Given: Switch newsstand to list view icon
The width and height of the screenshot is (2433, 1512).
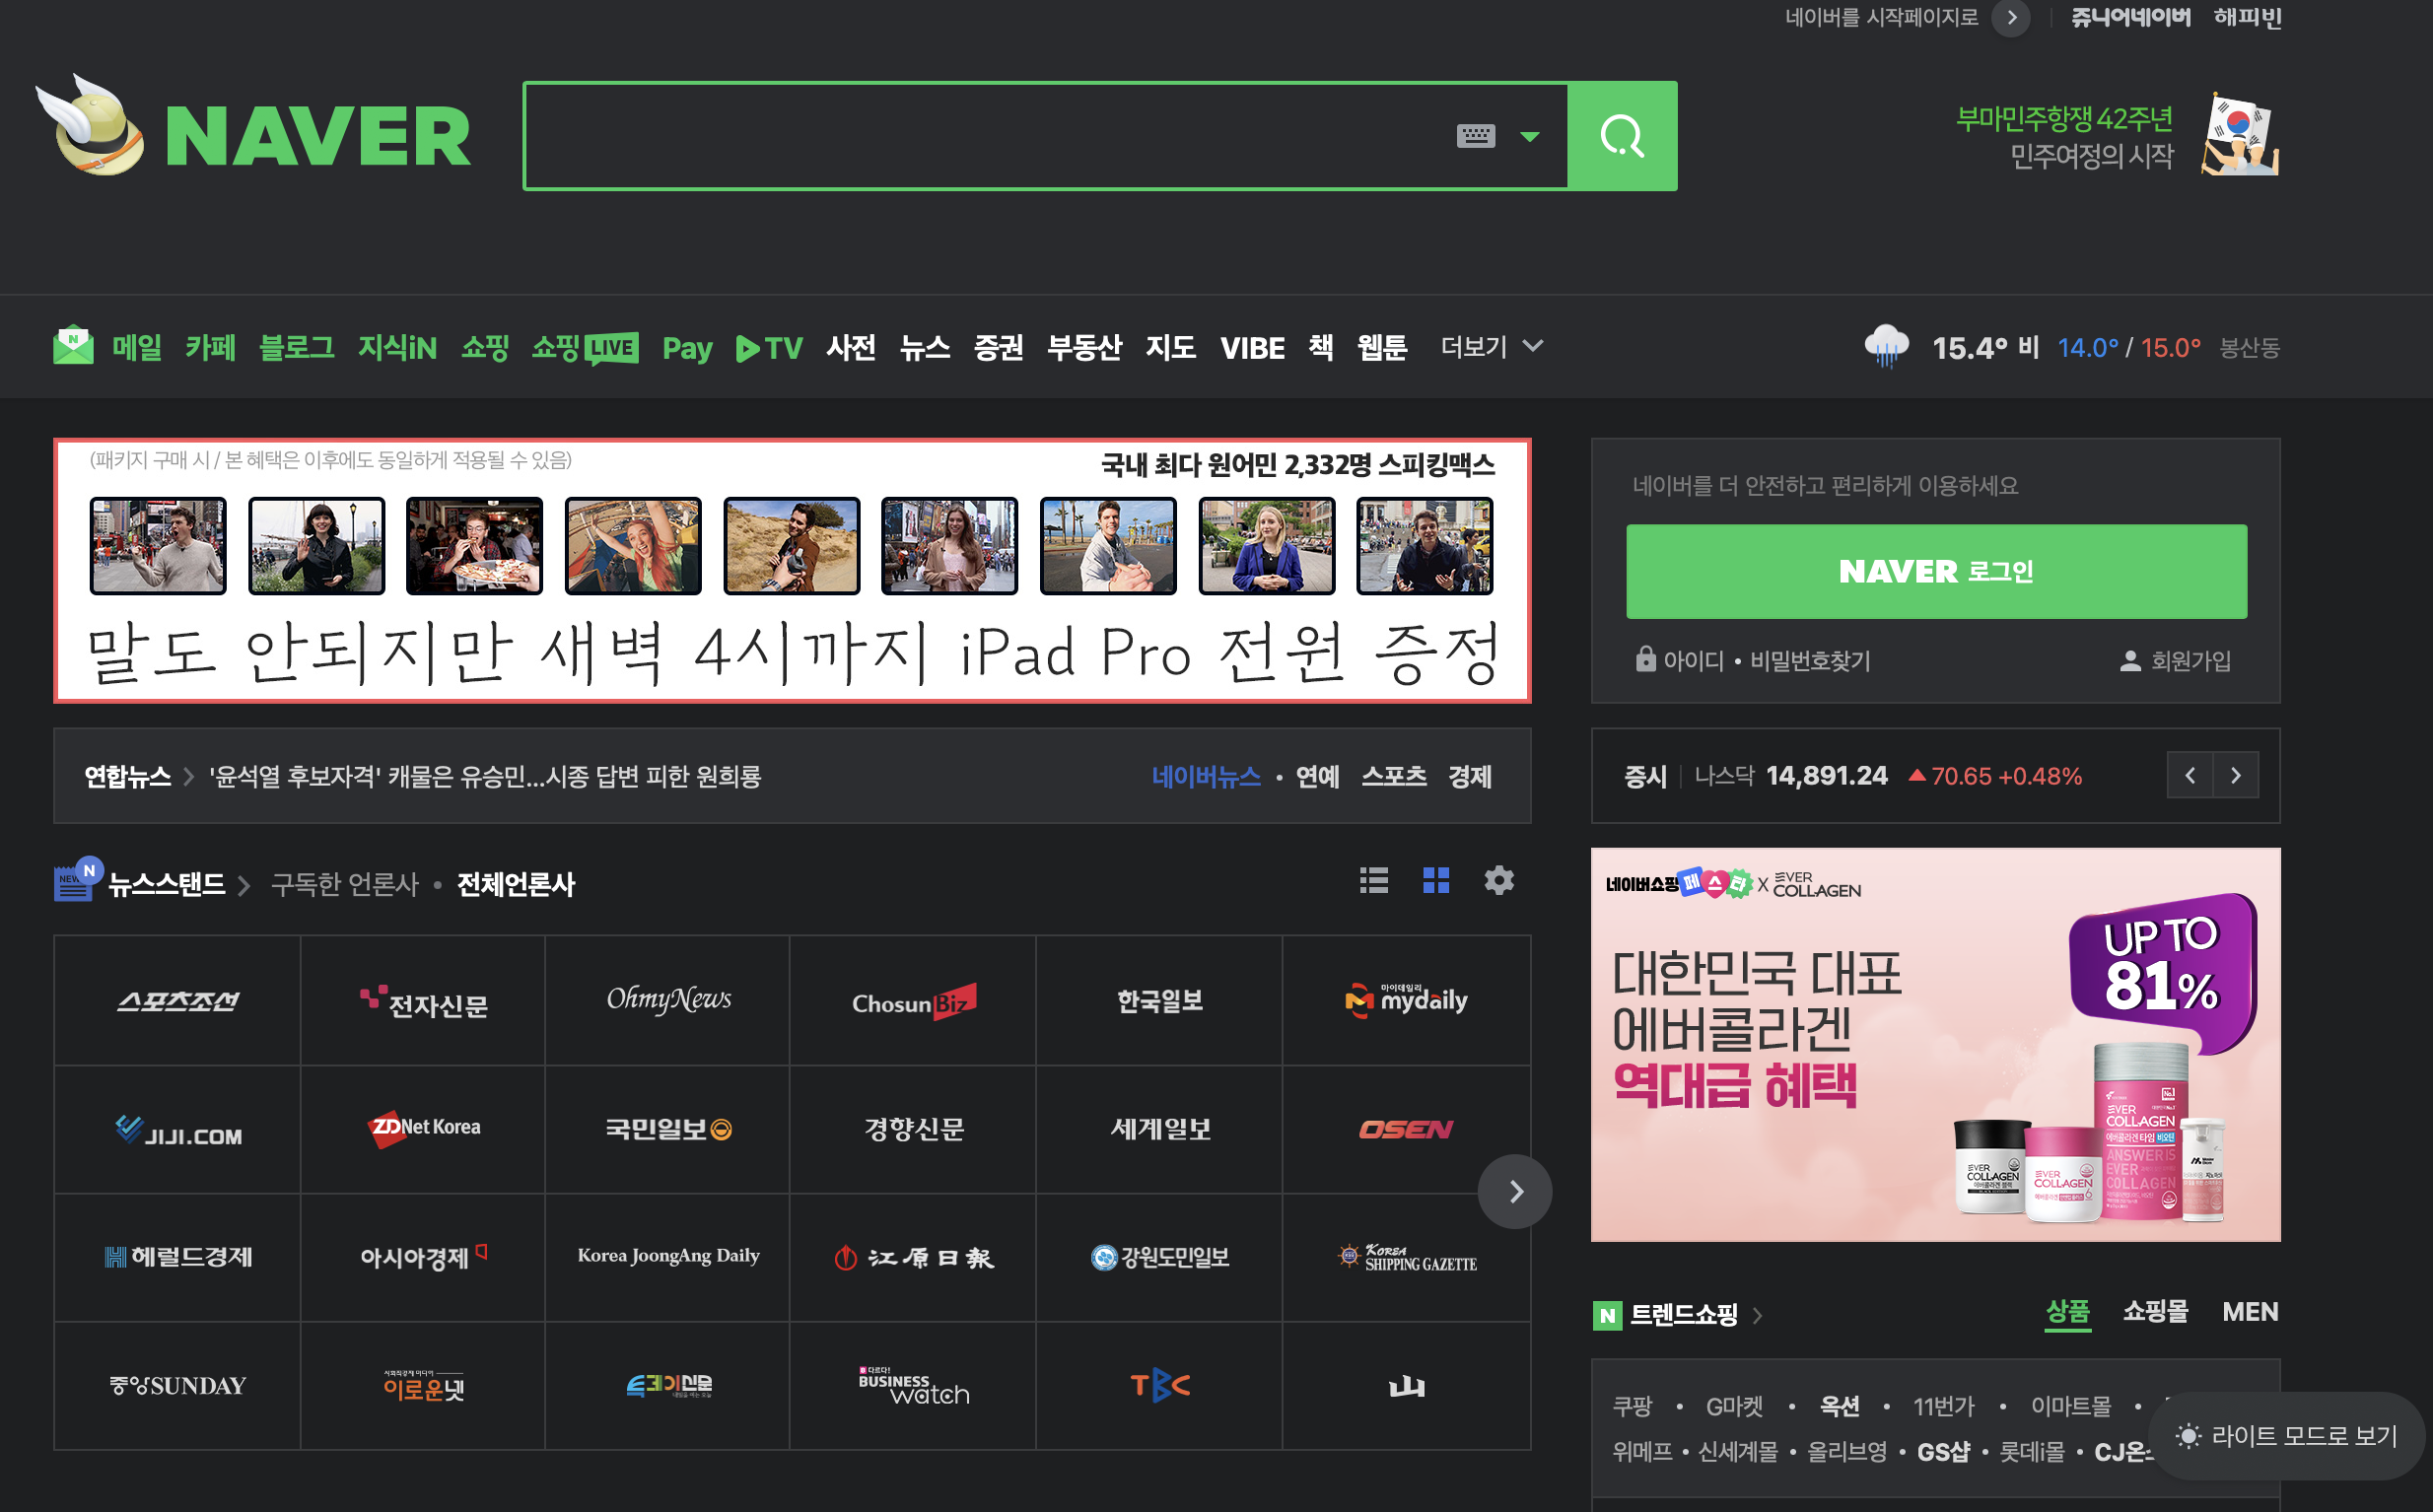Looking at the screenshot, I should pos(1373,880).
